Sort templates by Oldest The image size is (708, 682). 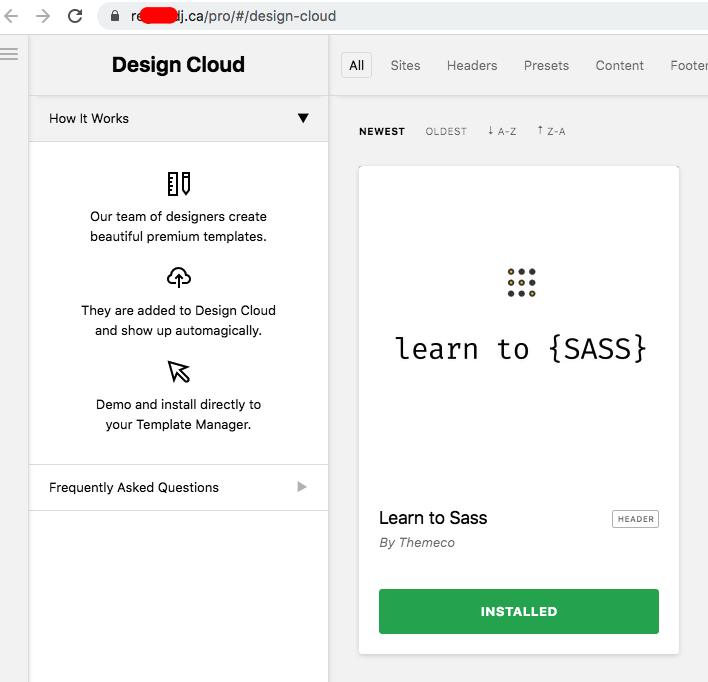point(446,131)
